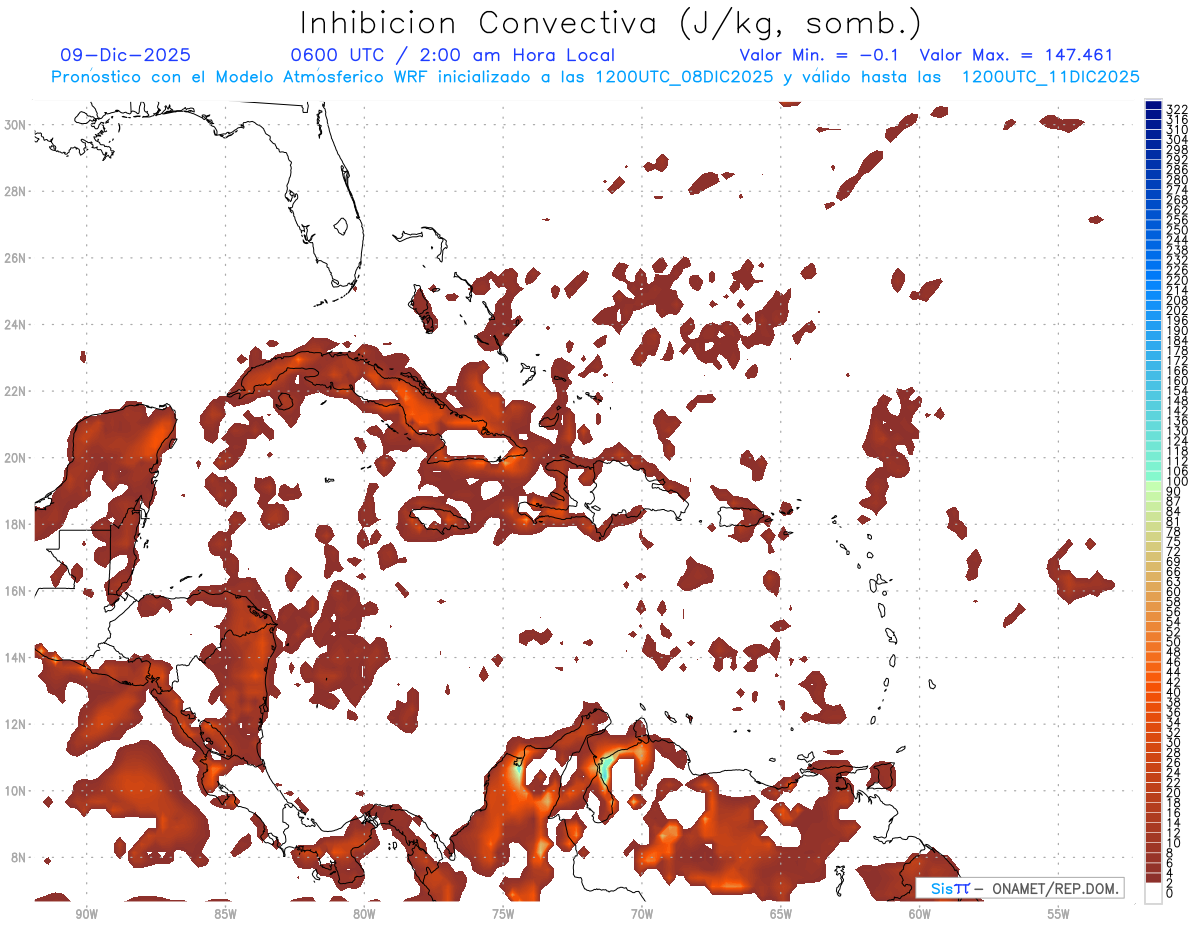Click the pale green colorbar swatch beside 100
The image size is (1200, 927).
tap(1154, 484)
